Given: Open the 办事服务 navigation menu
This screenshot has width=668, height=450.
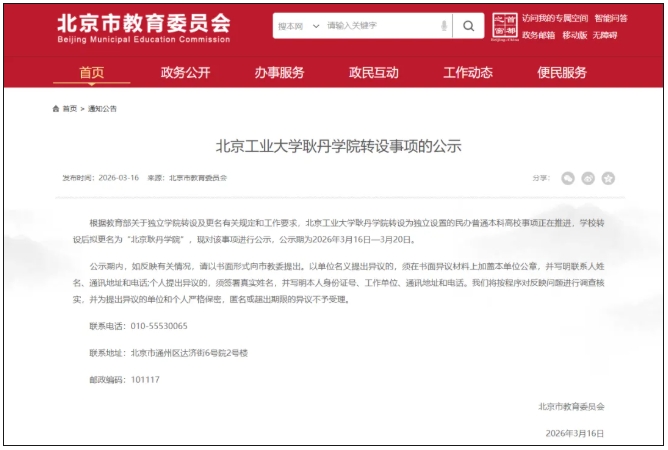Looking at the screenshot, I should (279, 72).
